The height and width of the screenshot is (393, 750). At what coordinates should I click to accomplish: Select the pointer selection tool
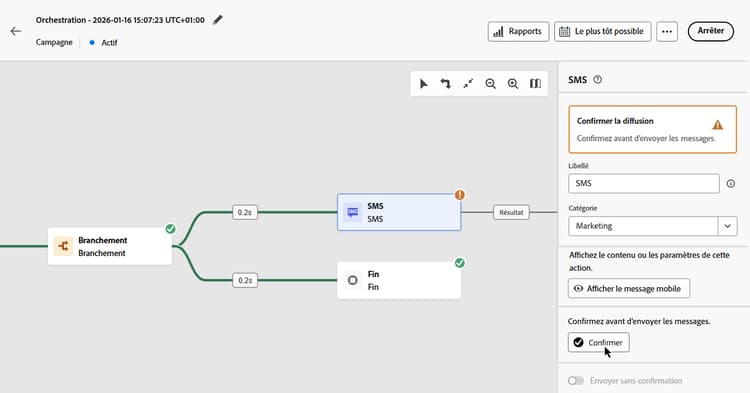(x=423, y=84)
